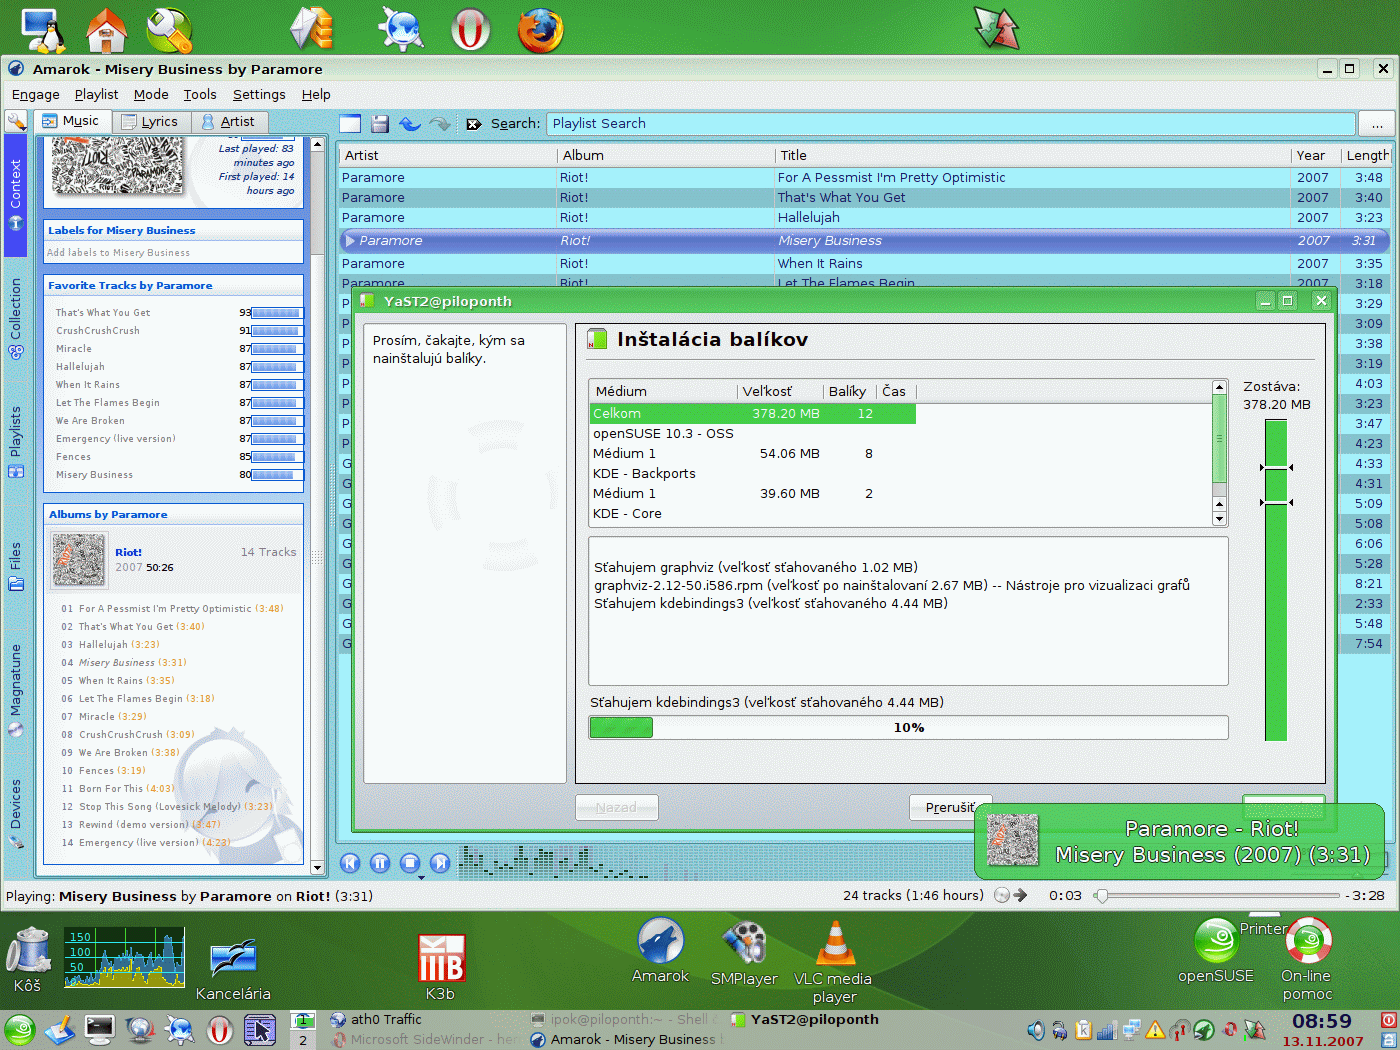Click the YaST download progress bar
This screenshot has height=1050, width=1400.
(908, 727)
